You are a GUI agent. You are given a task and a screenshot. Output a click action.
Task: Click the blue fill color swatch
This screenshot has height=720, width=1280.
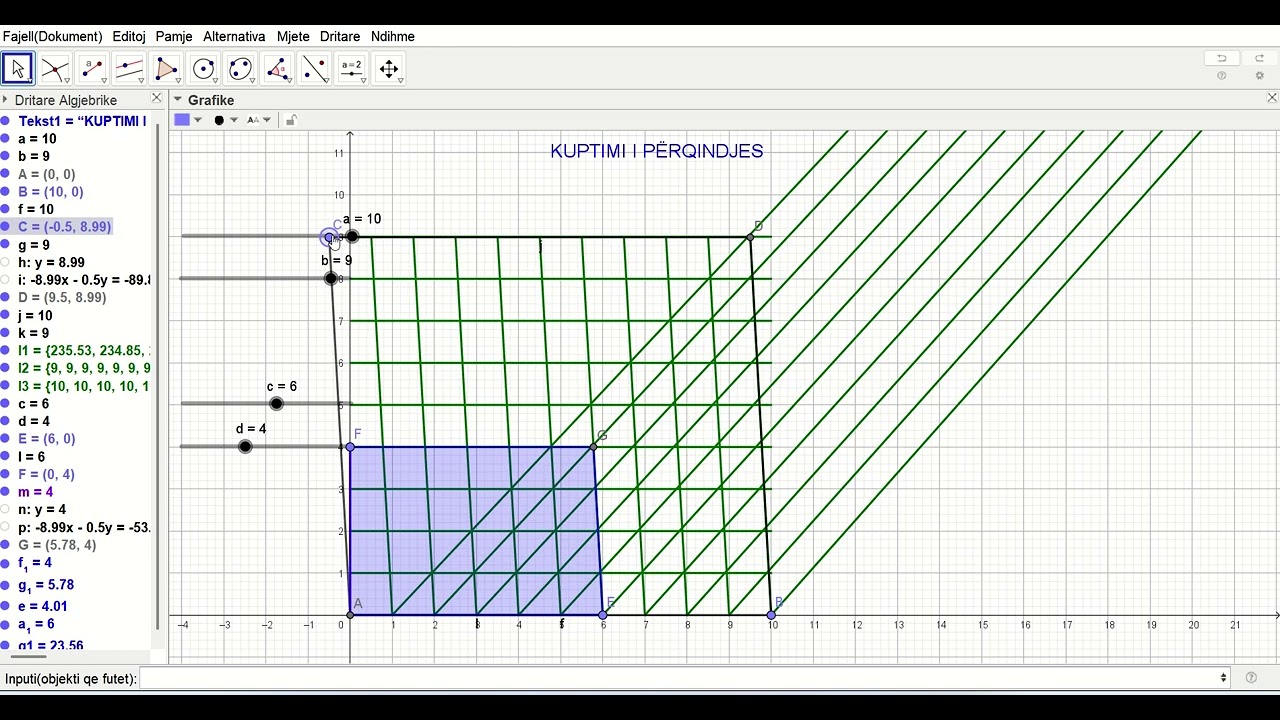tap(182, 120)
